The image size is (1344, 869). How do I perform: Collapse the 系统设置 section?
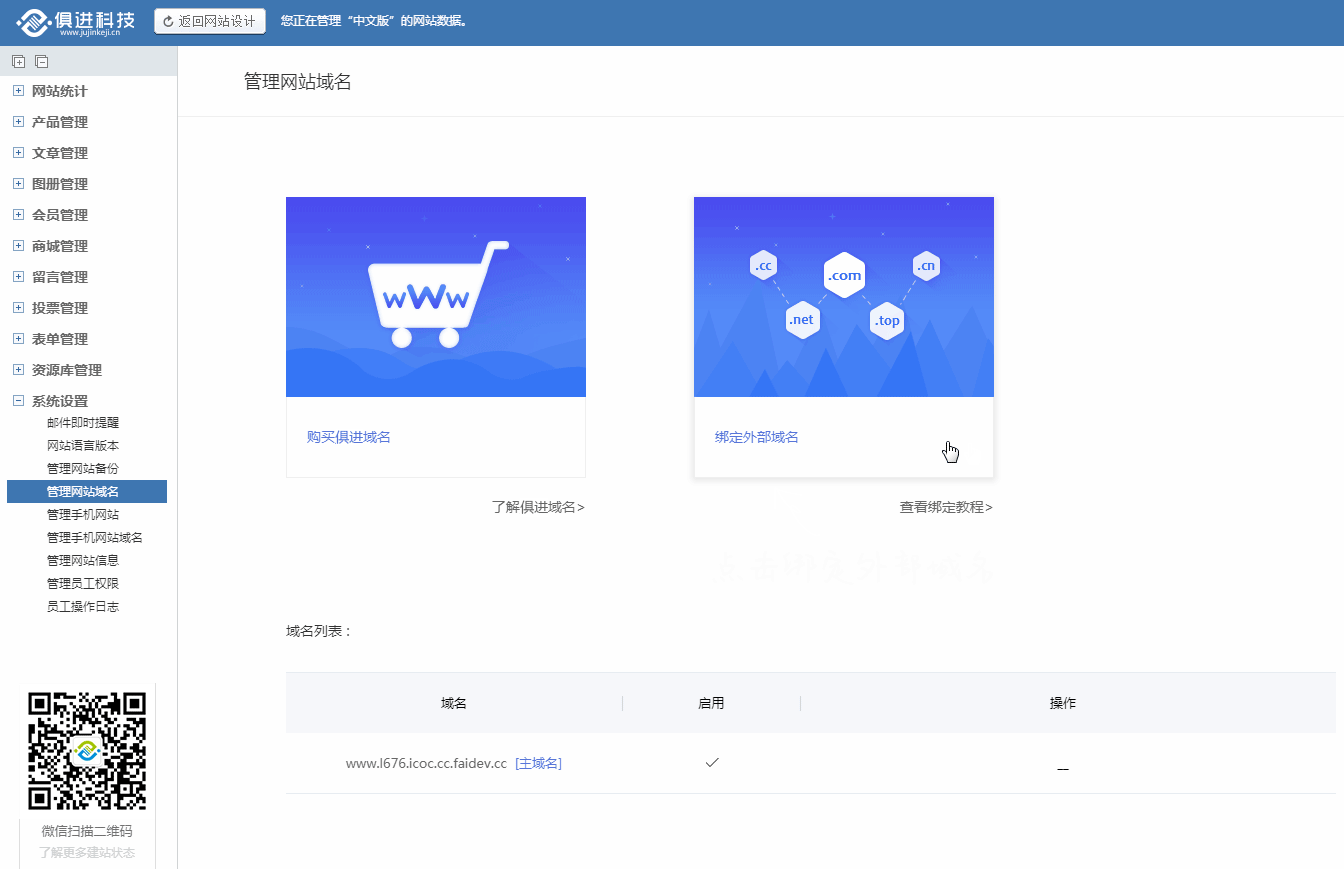[x=18, y=401]
